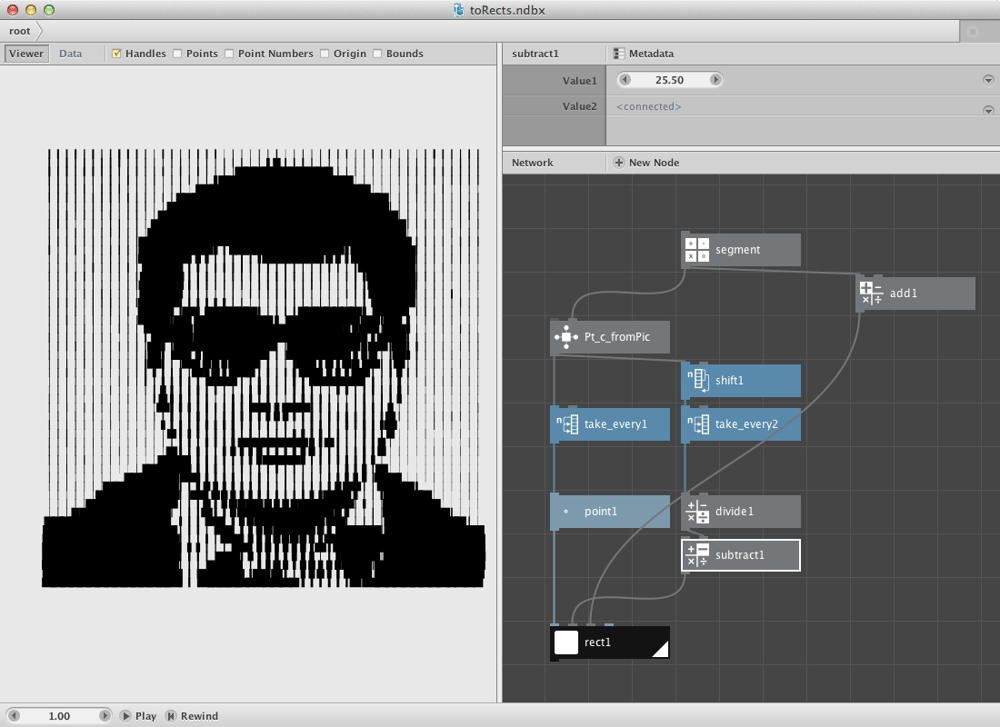
Task: Open the Value1 options dropdown arrow
Action: tap(988, 80)
